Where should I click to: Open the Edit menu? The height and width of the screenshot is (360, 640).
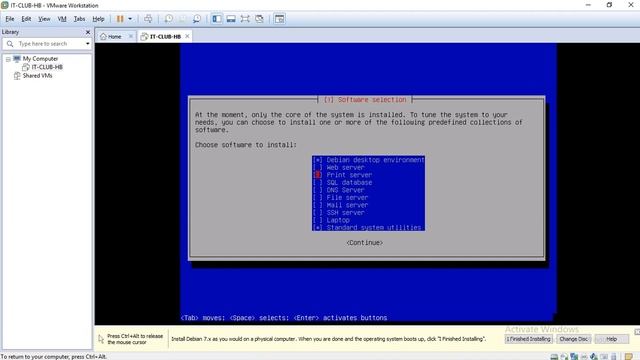tap(26, 19)
